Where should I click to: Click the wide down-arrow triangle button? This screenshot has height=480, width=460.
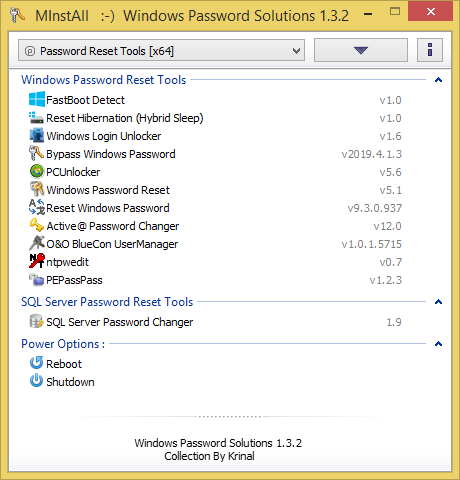coord(361,50)
